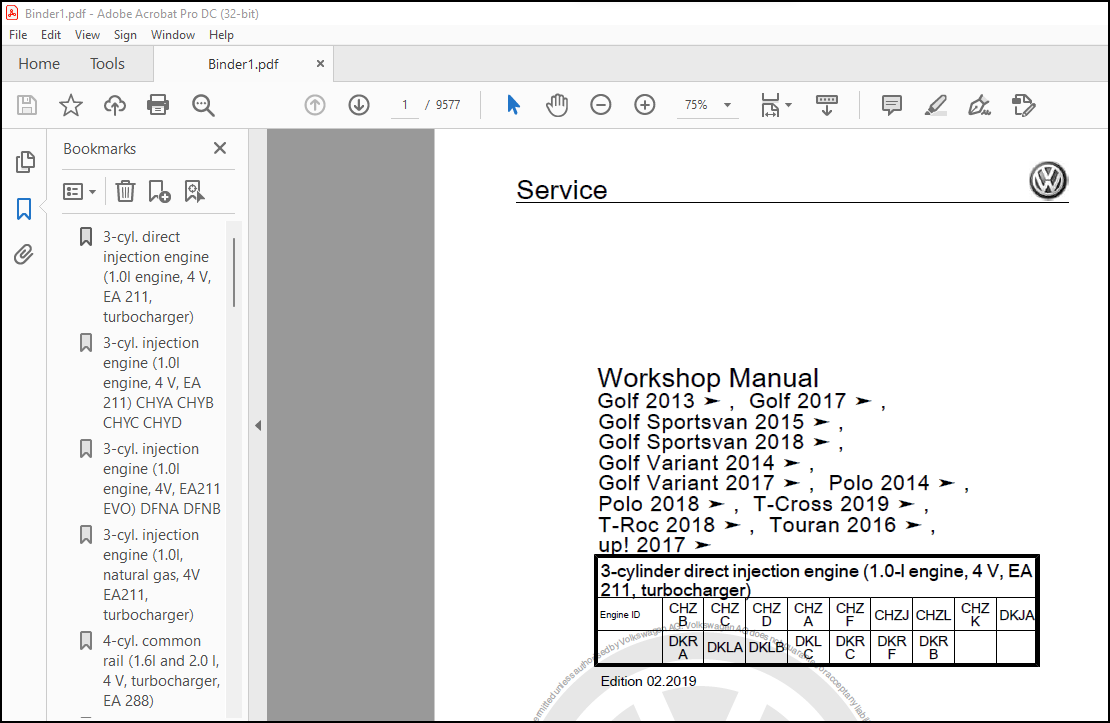This screenshot has height=723, width=1110.
Task: Click the stamp tool icon
Action: tap(1024, 105)
